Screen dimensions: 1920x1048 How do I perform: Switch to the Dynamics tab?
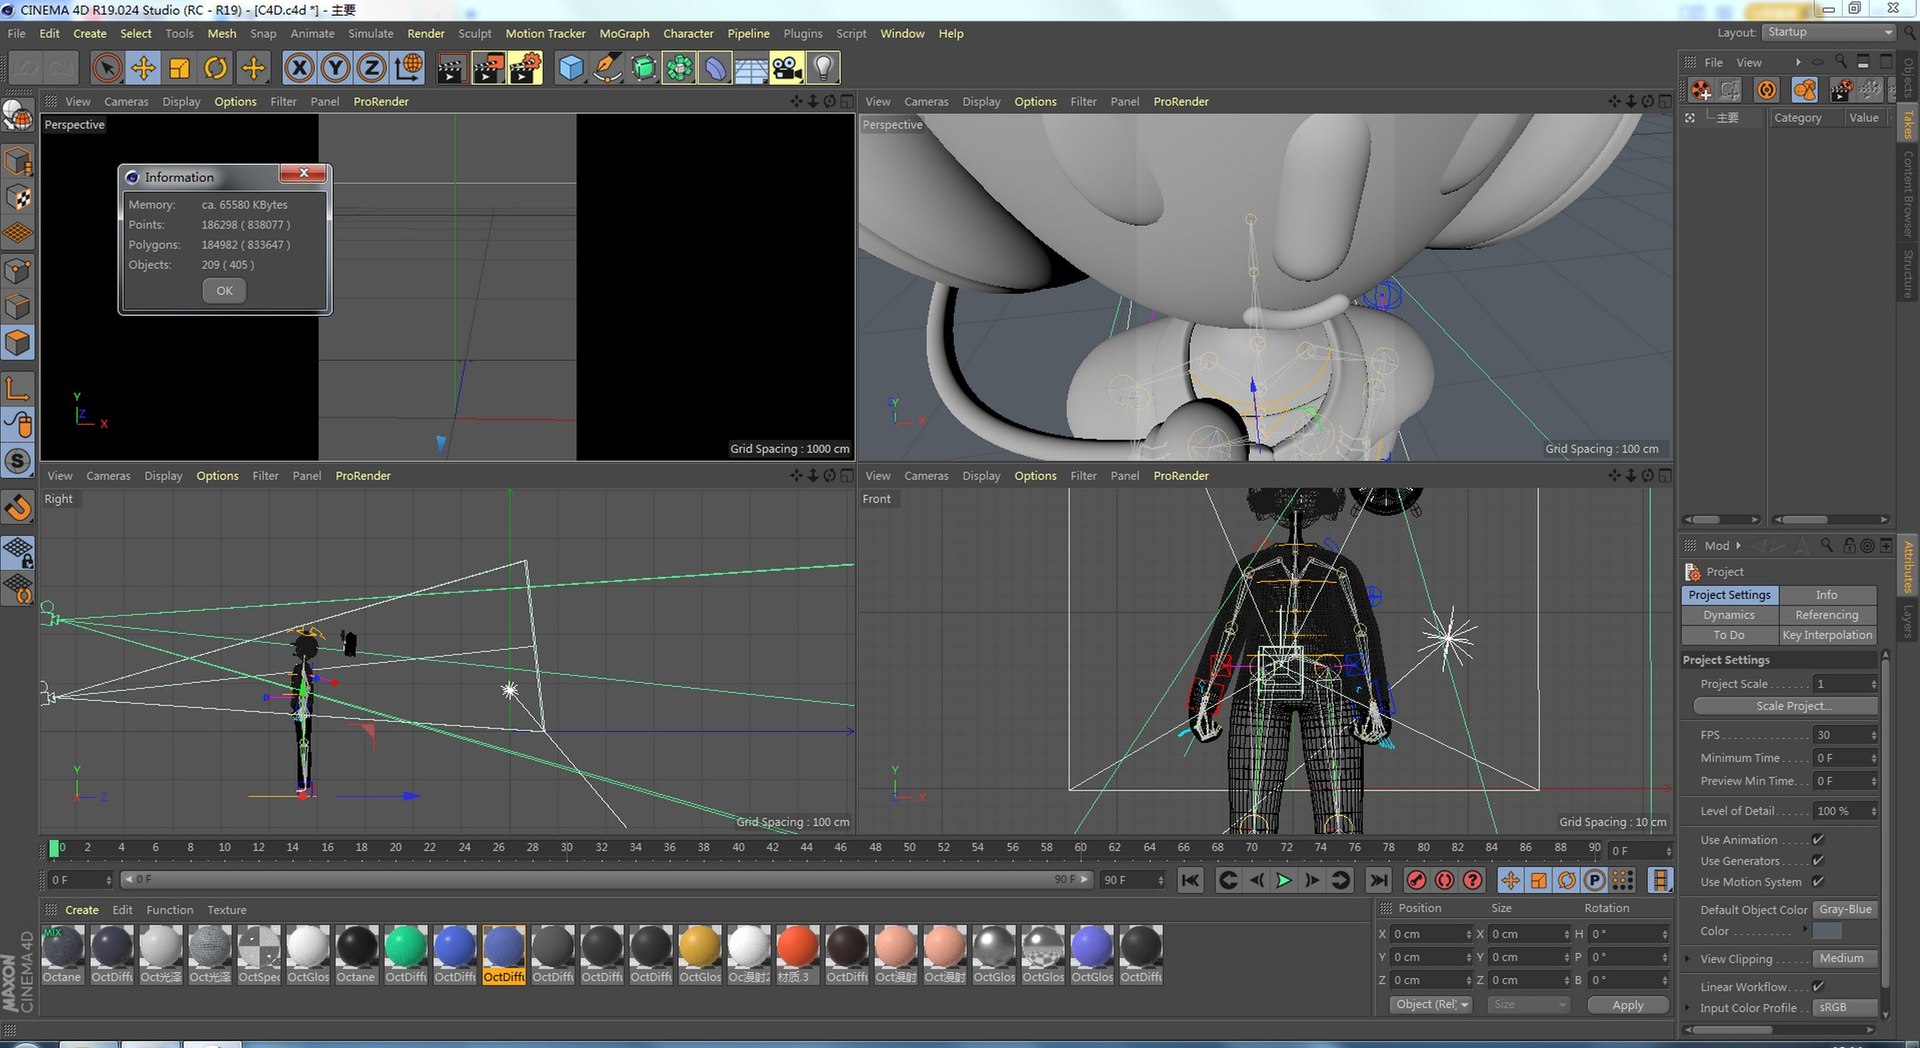click(x=1729, y=615)
